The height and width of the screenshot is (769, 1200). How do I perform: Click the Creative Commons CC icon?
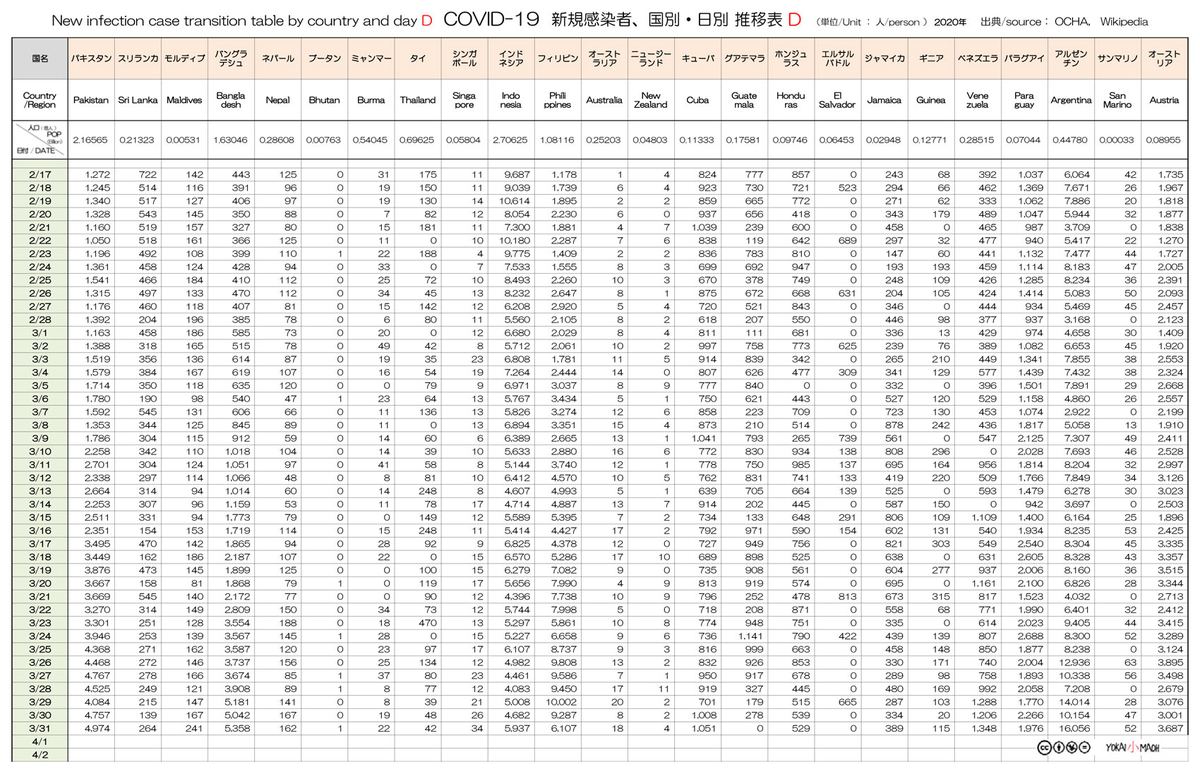point(1043,748)
